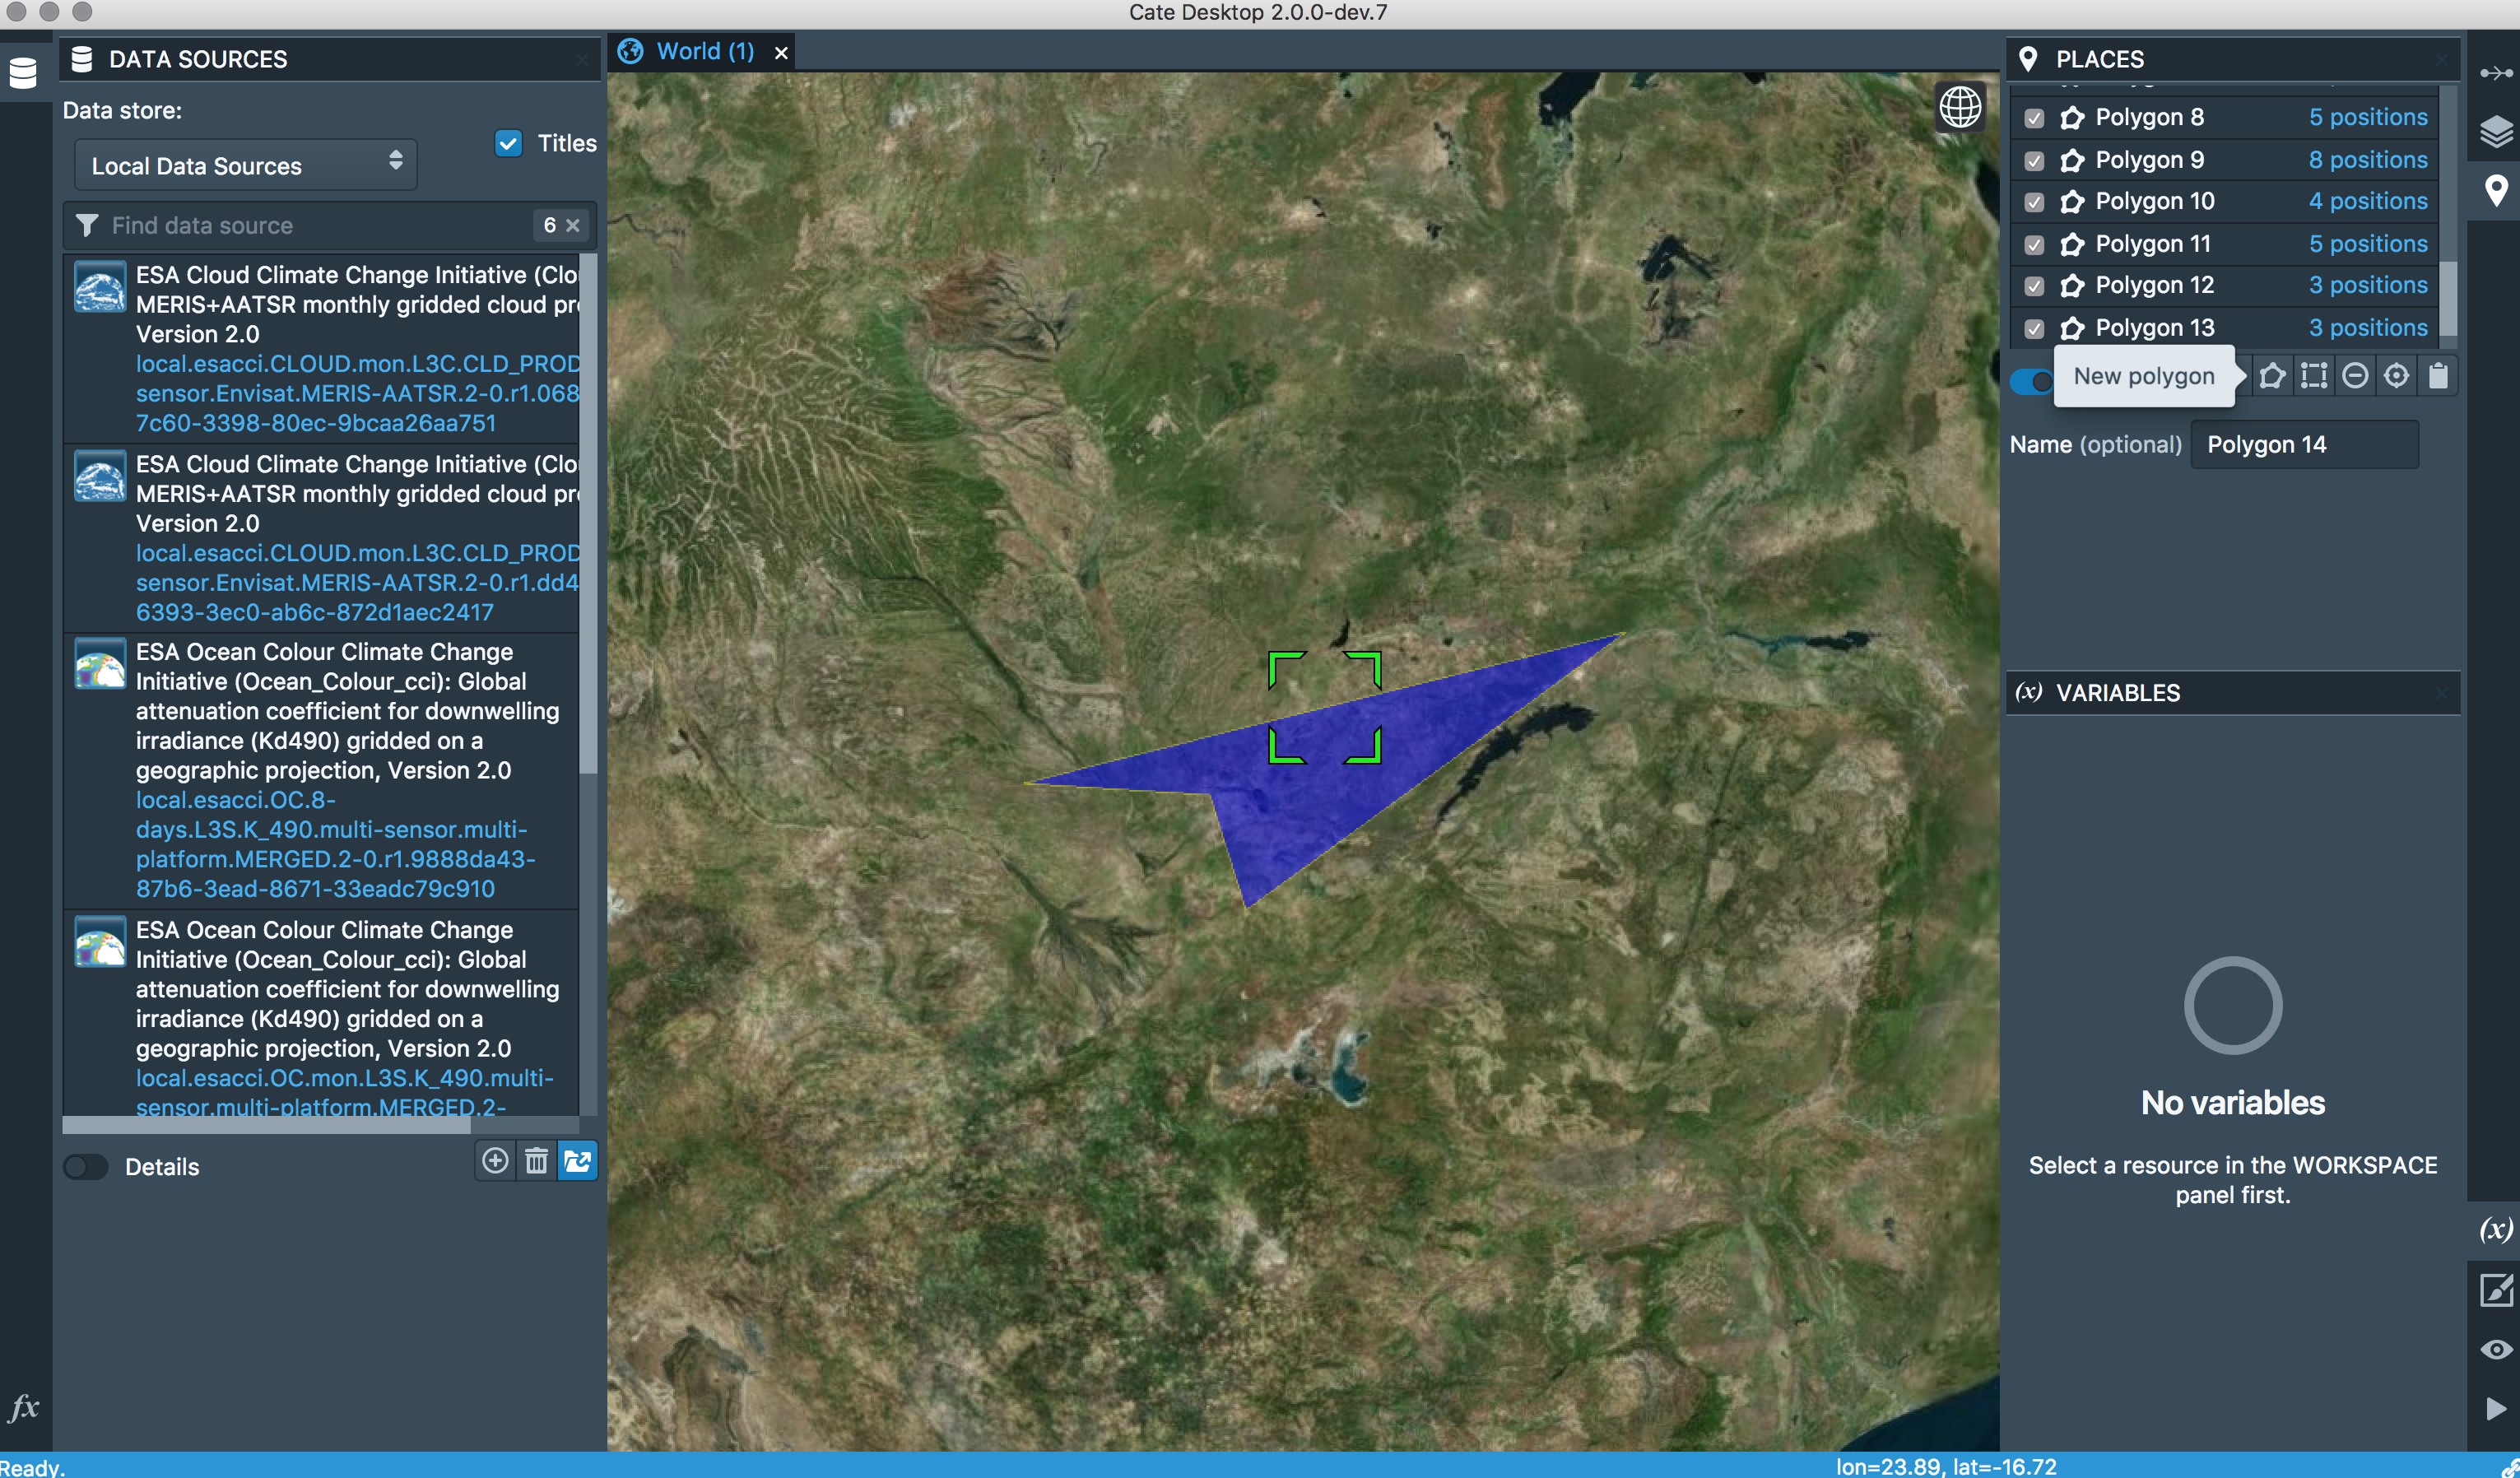Toggle the Details switch

point(86,1166)
